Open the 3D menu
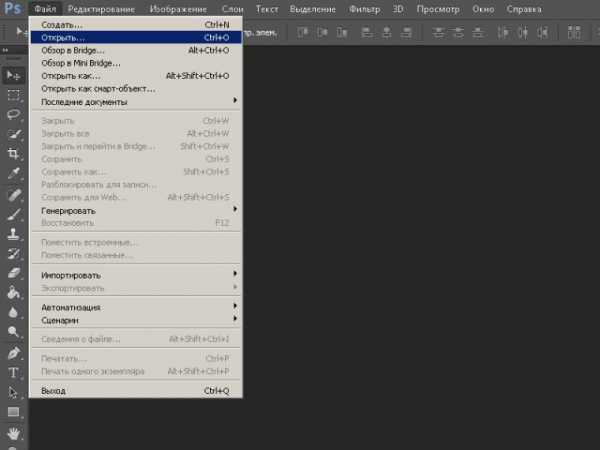 pos(398,9)
